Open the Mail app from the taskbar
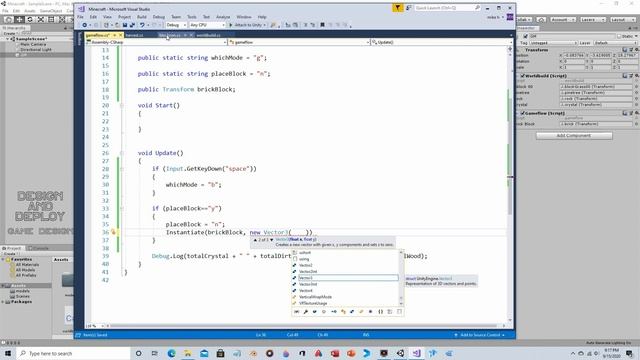This screenshot has width=640, height=360. (204, 353)
